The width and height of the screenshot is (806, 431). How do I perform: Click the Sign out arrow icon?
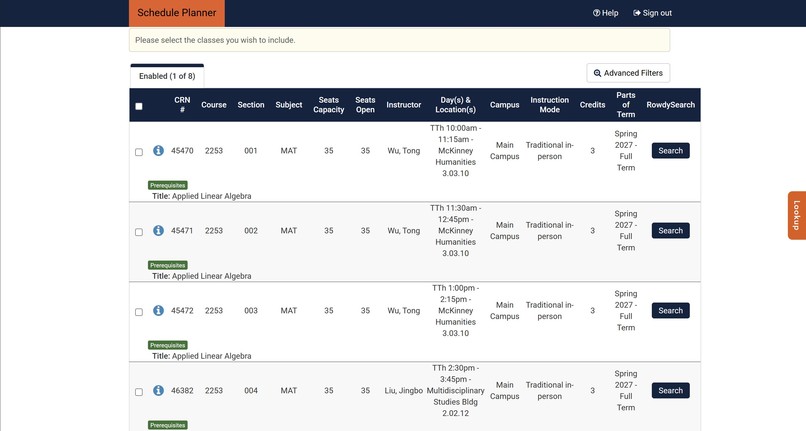(x=637, y=13)
